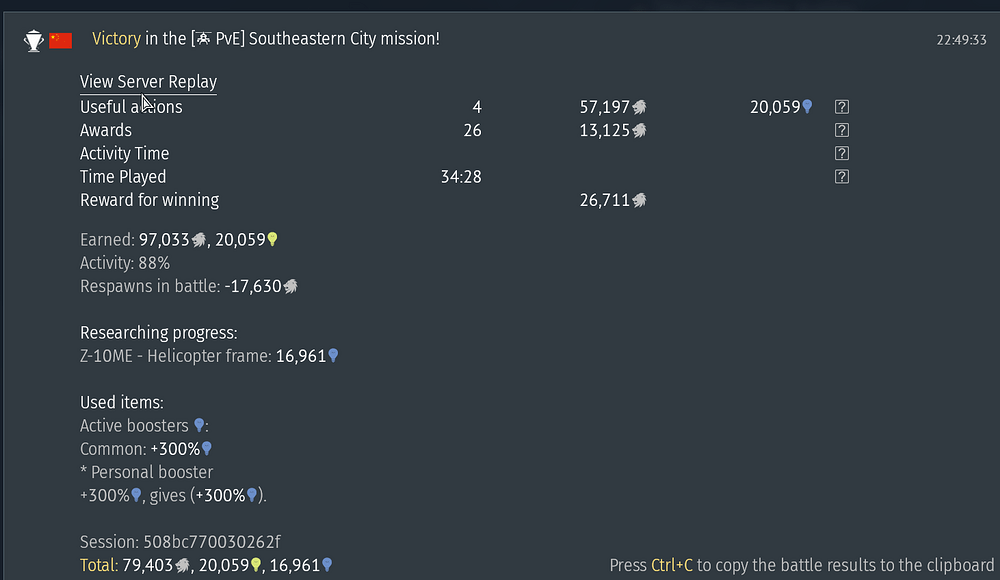Click the help icon on Awards row
The image size is (1000, 580).
pyautogui.click(x=841, y=130)
